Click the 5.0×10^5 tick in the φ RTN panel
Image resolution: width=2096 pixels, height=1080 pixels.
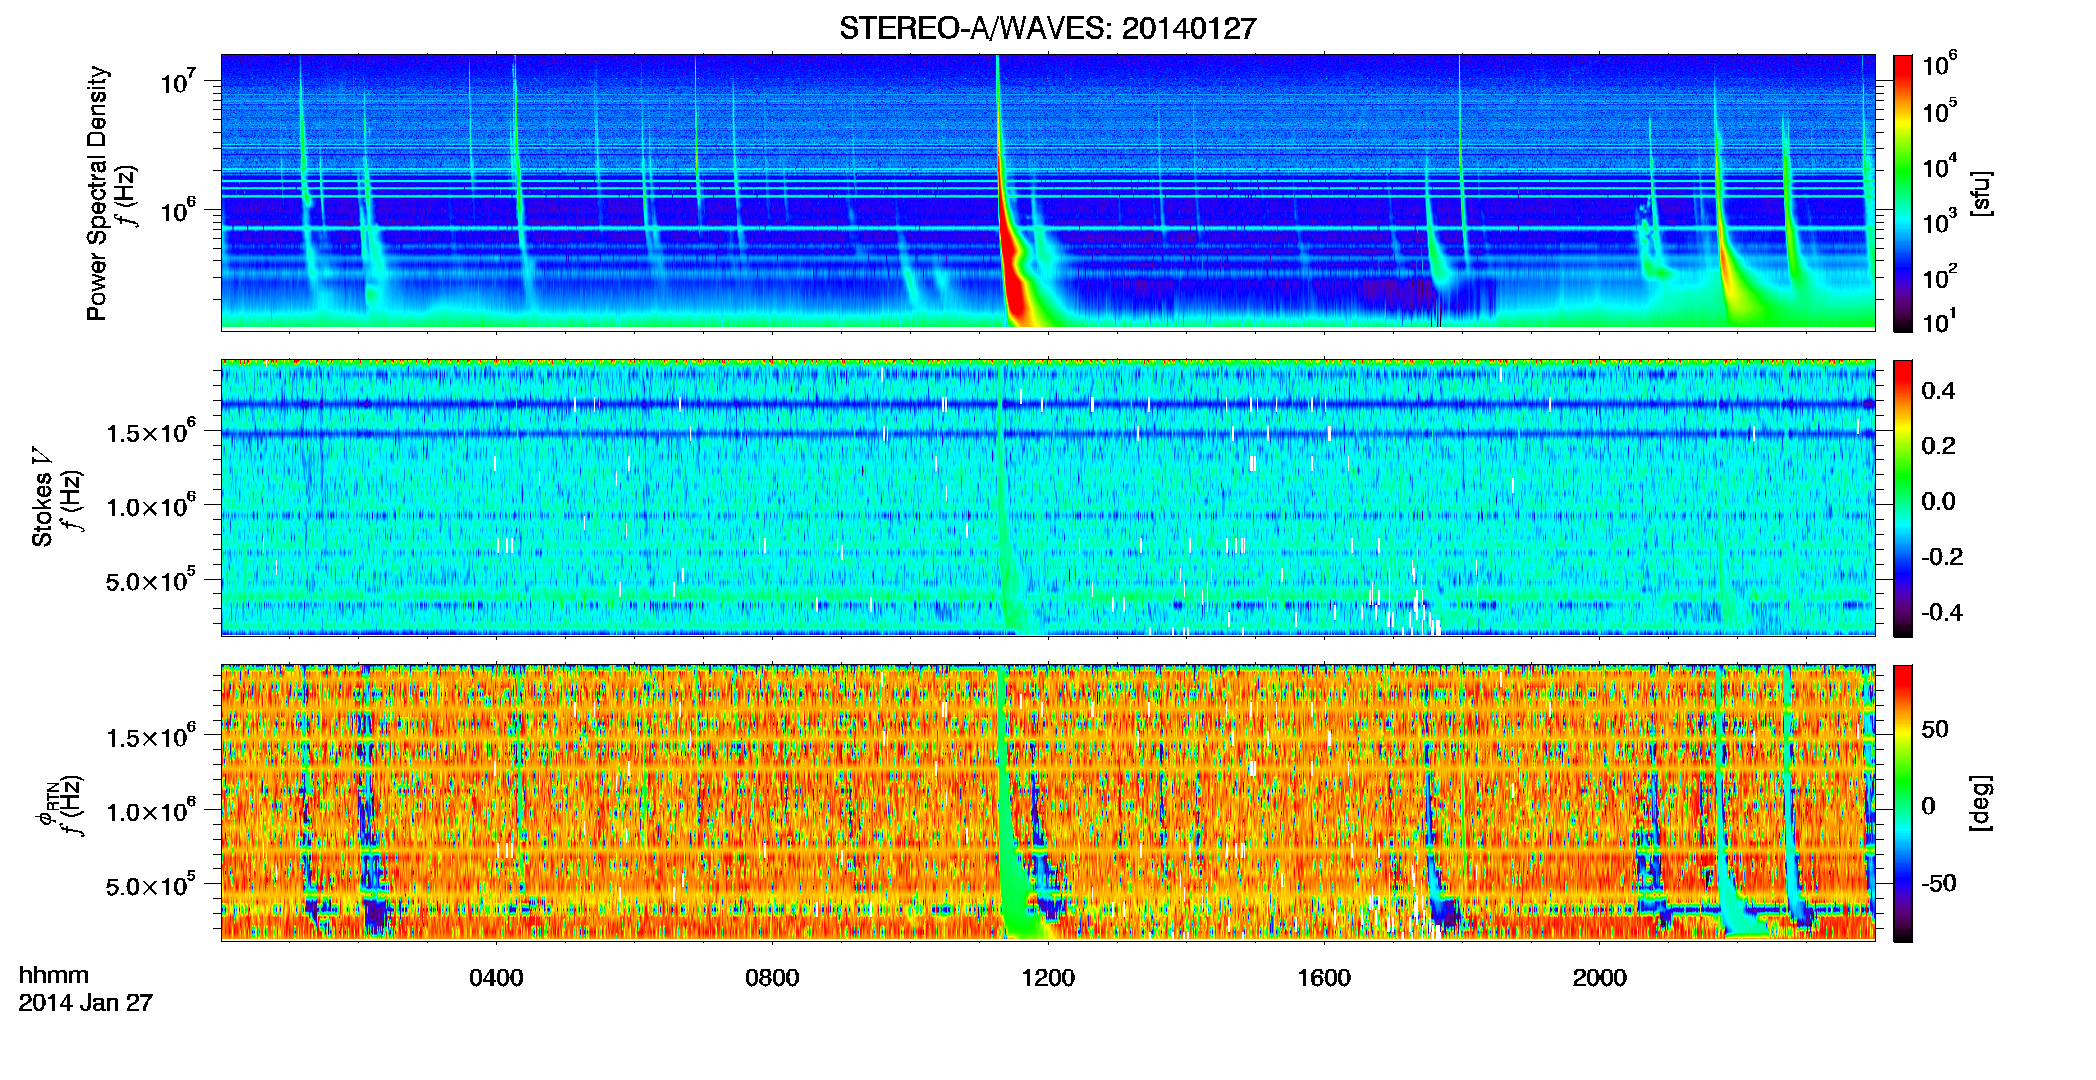click(x=150, y=885)
